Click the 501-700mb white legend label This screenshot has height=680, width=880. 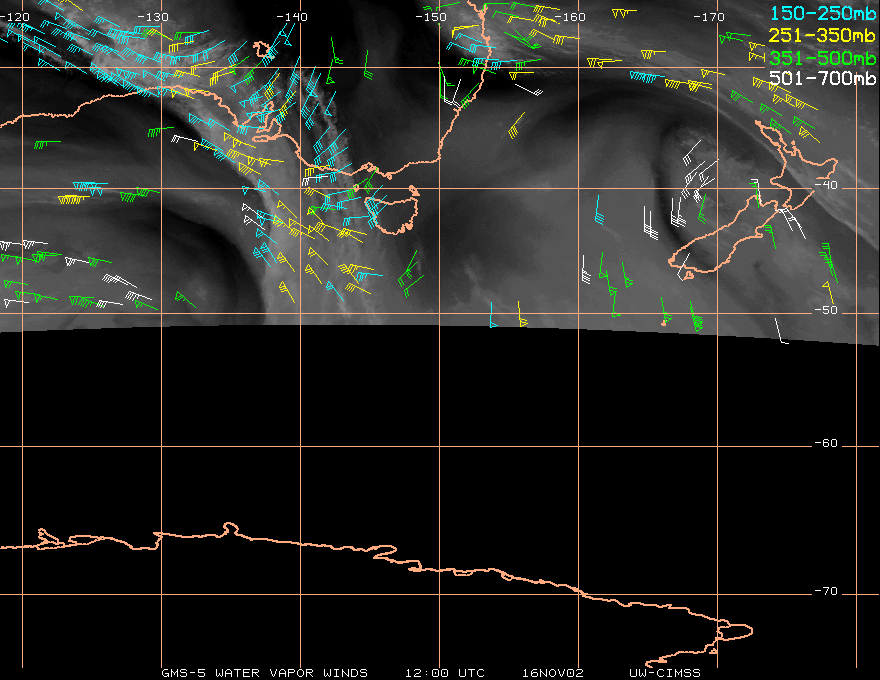[x=822, y=78]
